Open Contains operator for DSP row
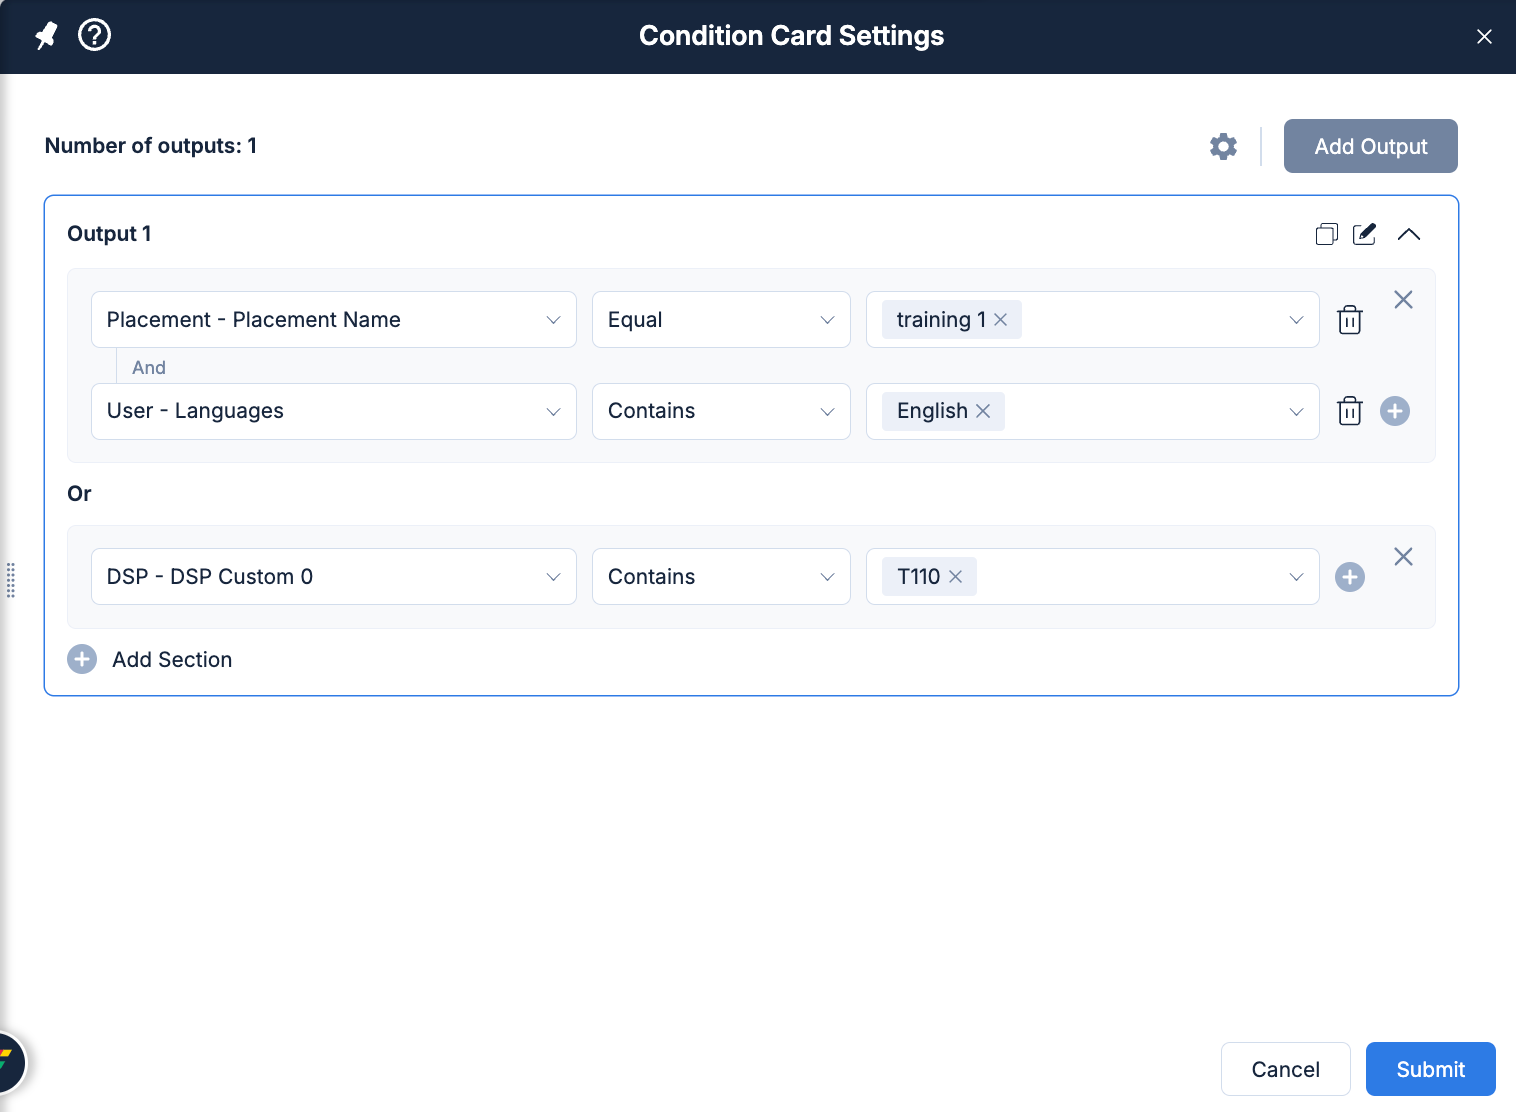The image size is (1516, 1112). coord(721,577)
